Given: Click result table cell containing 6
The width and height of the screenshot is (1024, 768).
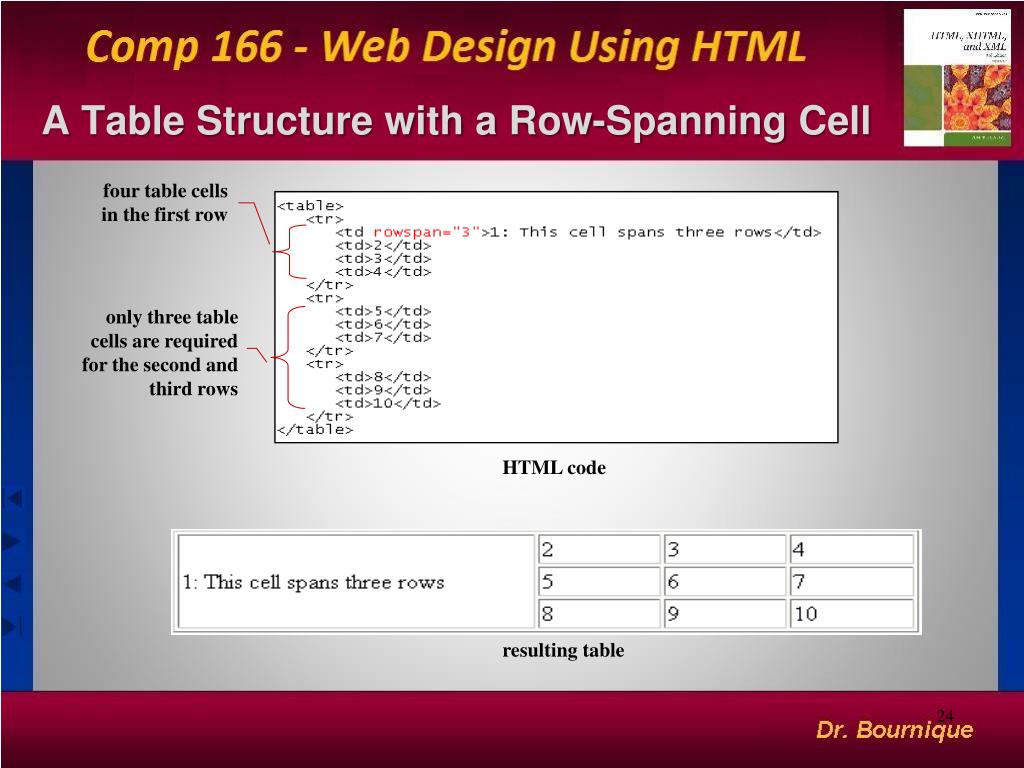Looking at the screenshot, I should pyautogui.click(x=725, y=581).
